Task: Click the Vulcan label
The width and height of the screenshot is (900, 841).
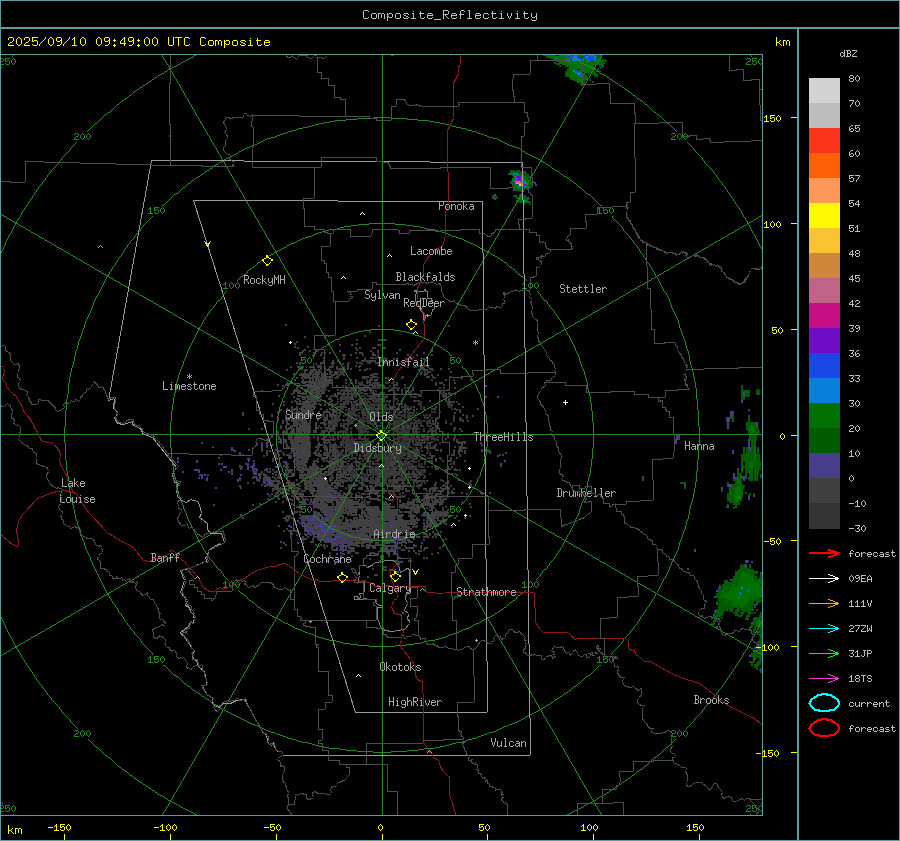Action: point(509,743)
